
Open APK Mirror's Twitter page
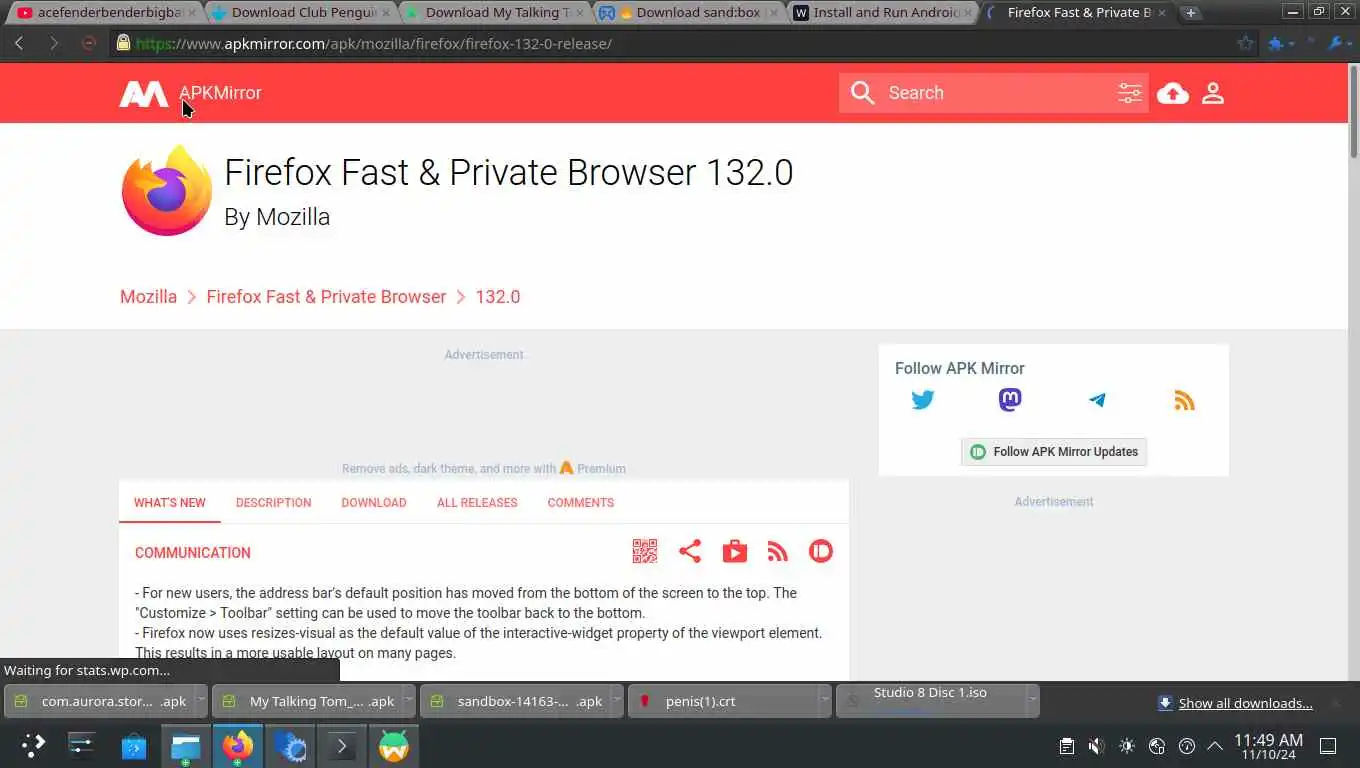tap(923, 400)
